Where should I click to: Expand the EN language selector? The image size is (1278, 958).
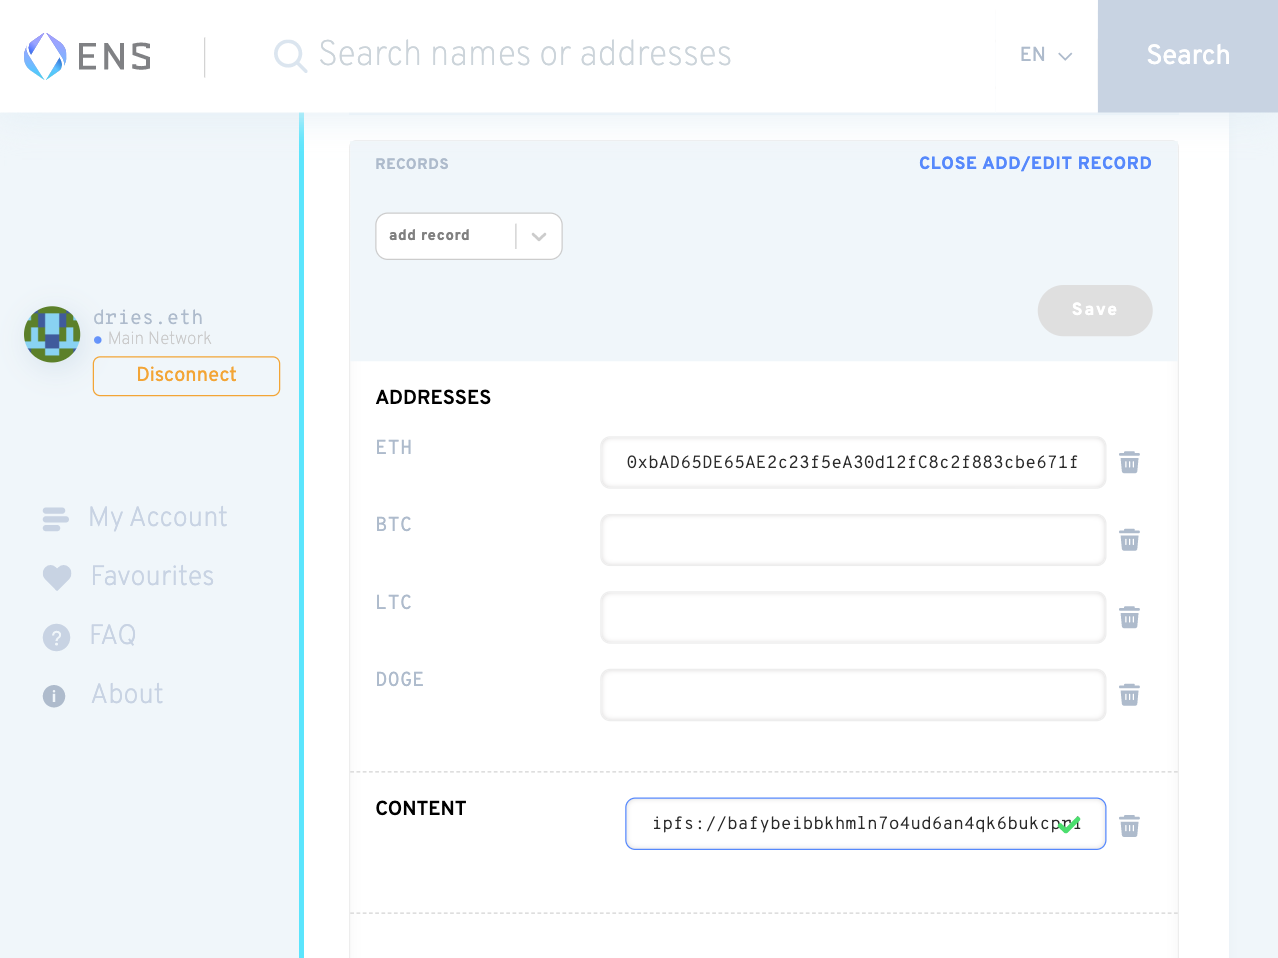pyautogui.click(x=1044, y=56)
